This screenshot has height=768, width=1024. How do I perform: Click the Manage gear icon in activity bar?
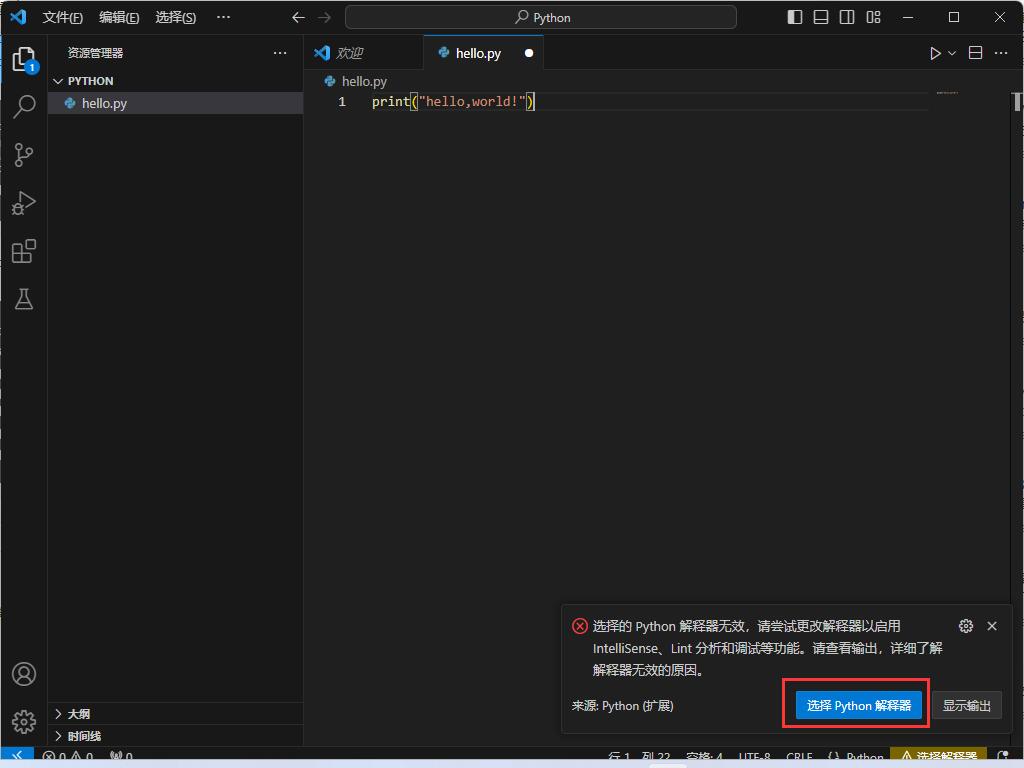coord(24,721)
